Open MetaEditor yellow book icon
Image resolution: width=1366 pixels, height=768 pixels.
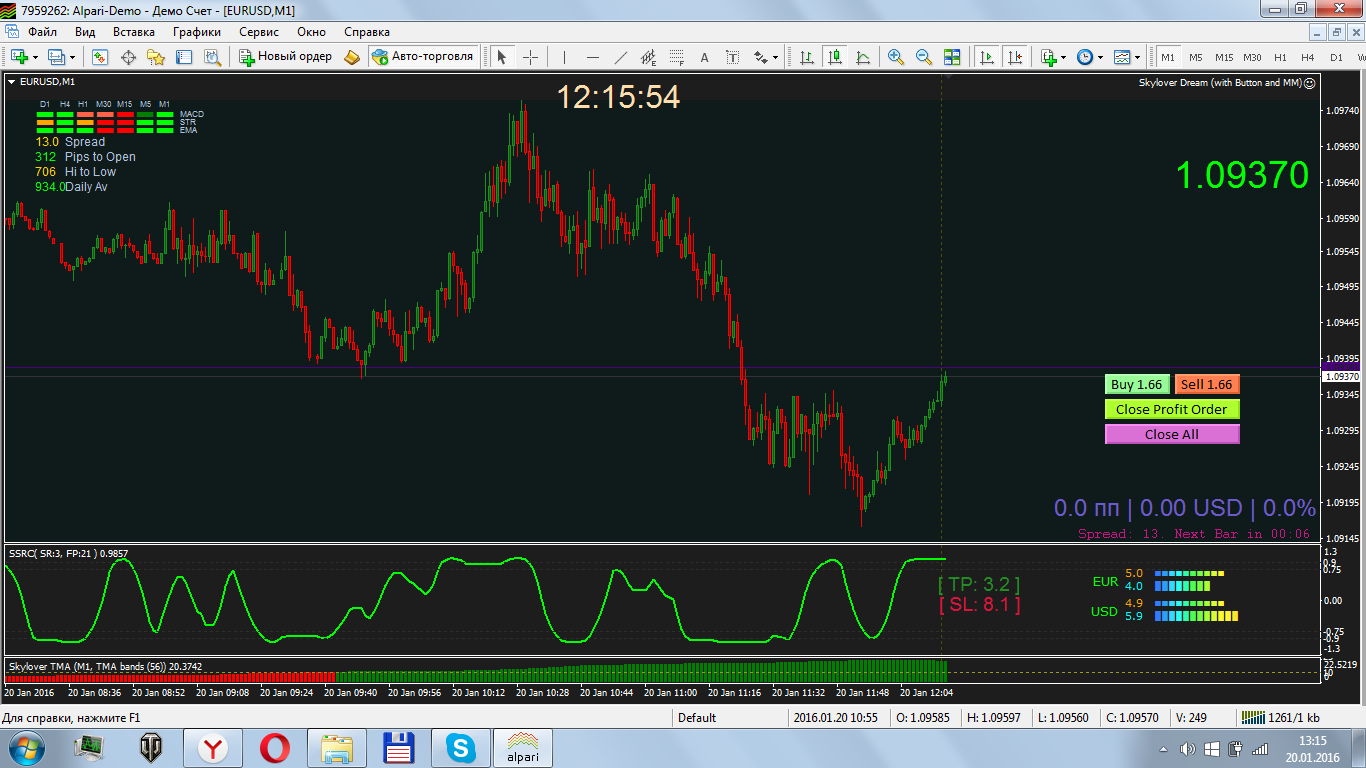point(351,57)
